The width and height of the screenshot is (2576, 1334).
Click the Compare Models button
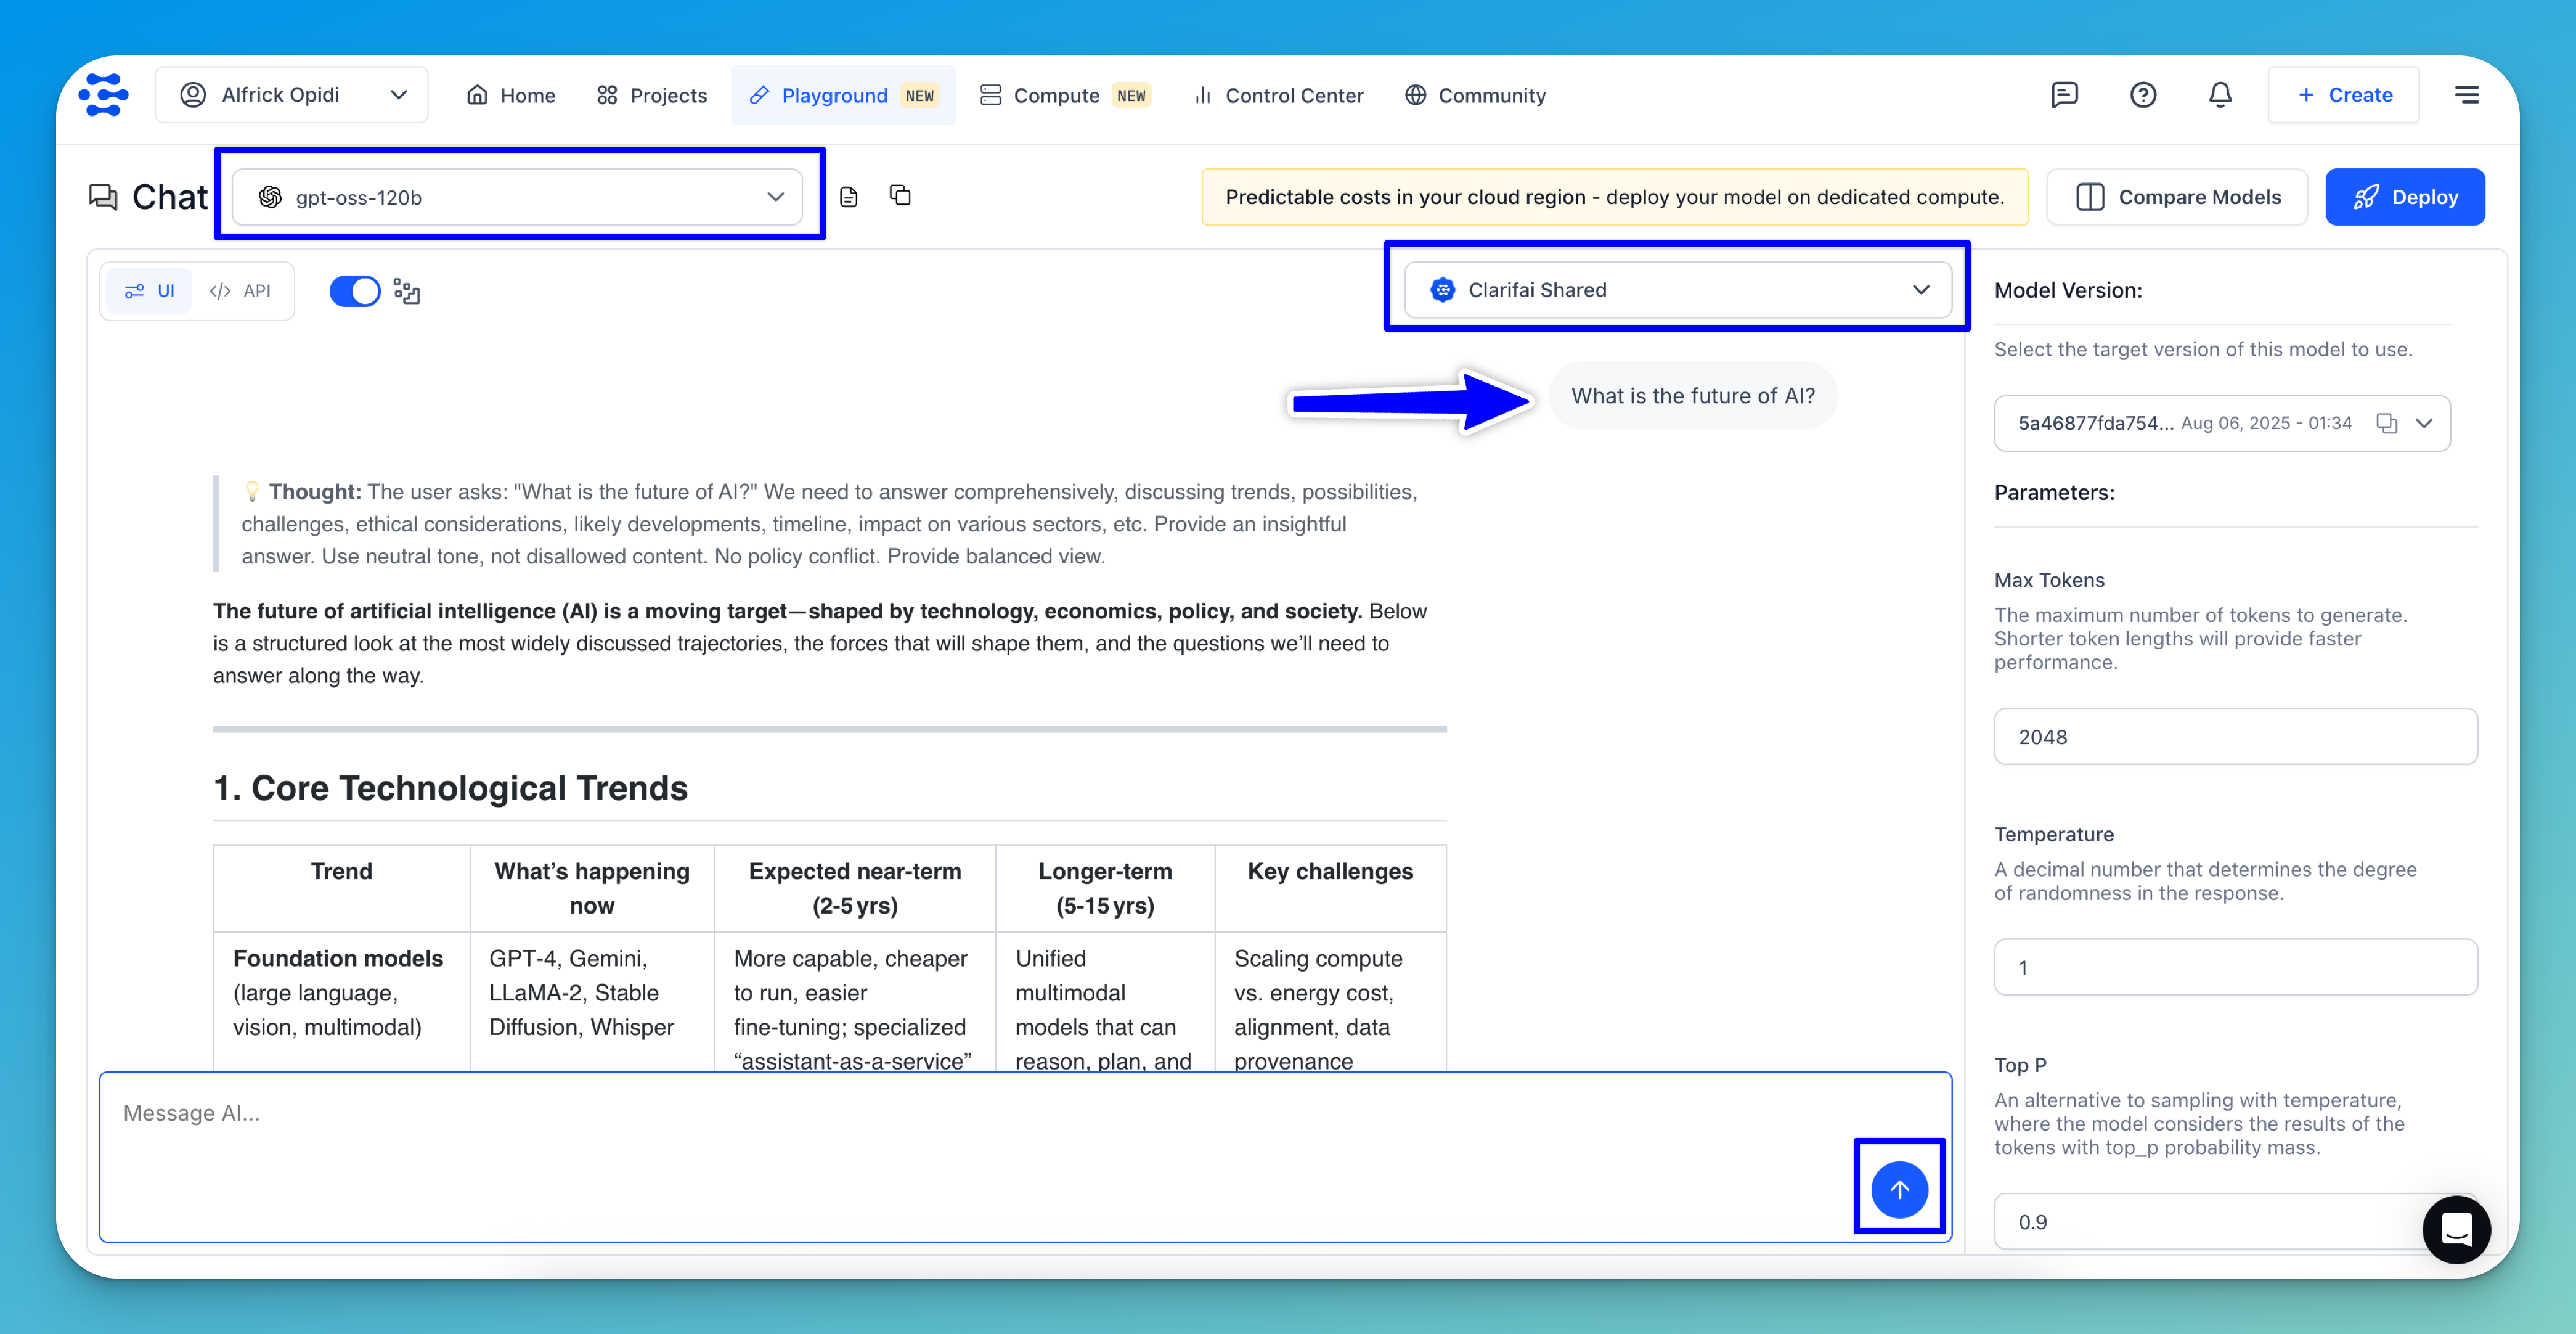(x=2177, y=197)
